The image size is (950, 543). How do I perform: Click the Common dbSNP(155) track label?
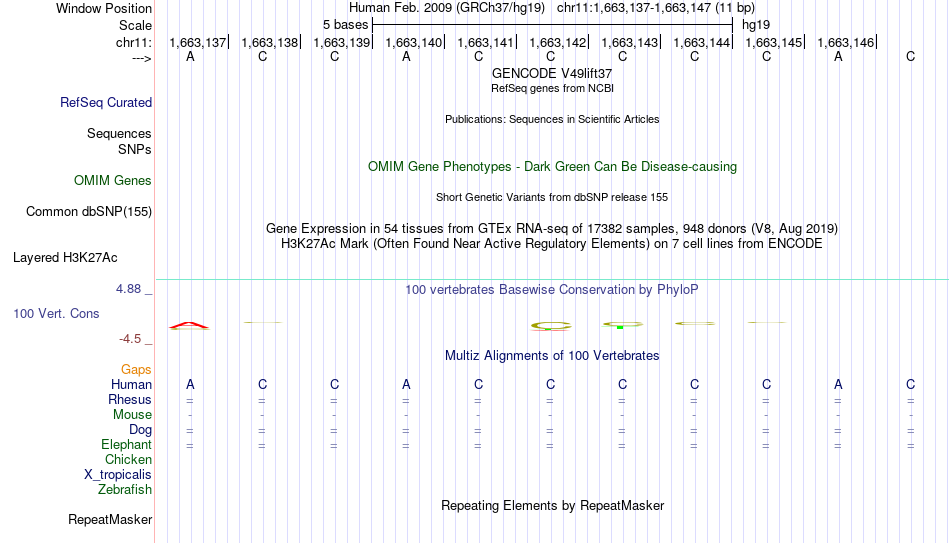(89, 212)
